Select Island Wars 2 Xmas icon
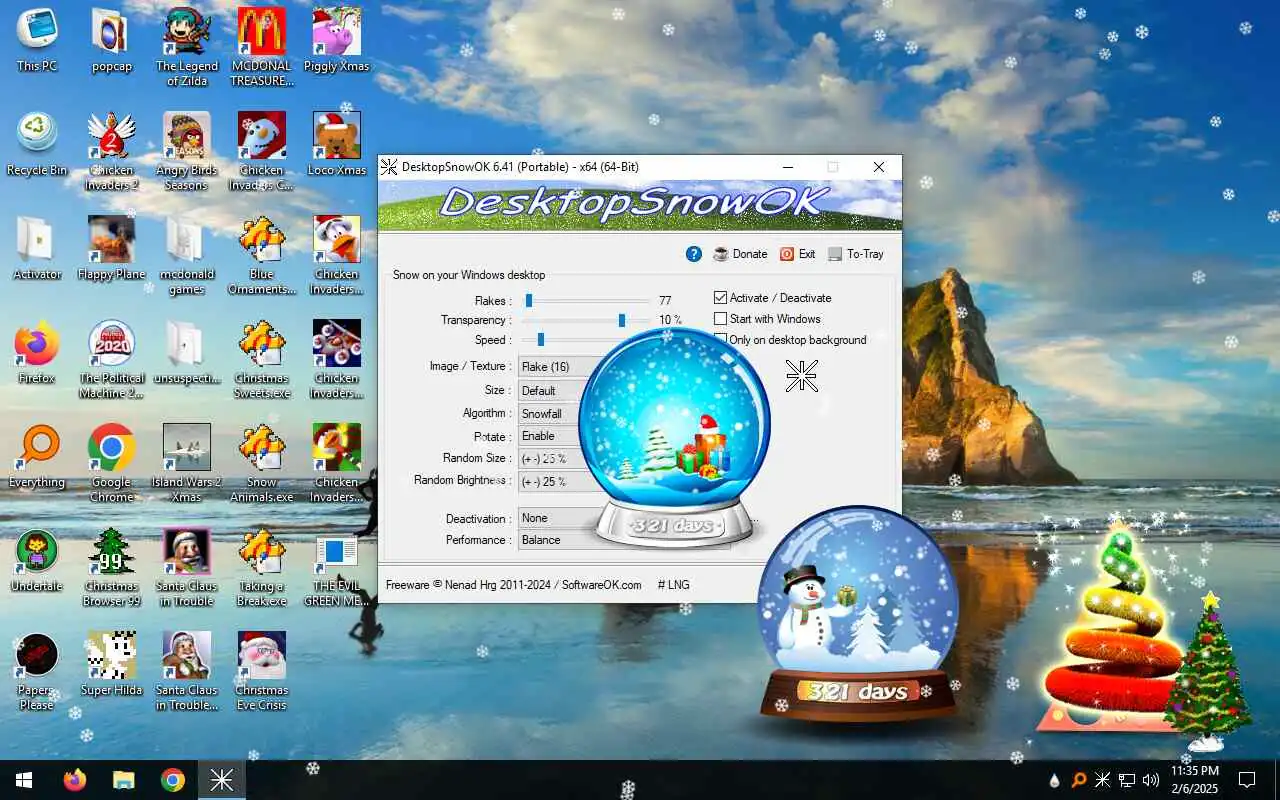This screenshot has width=1280, height=800. click(x=186, y=464)
